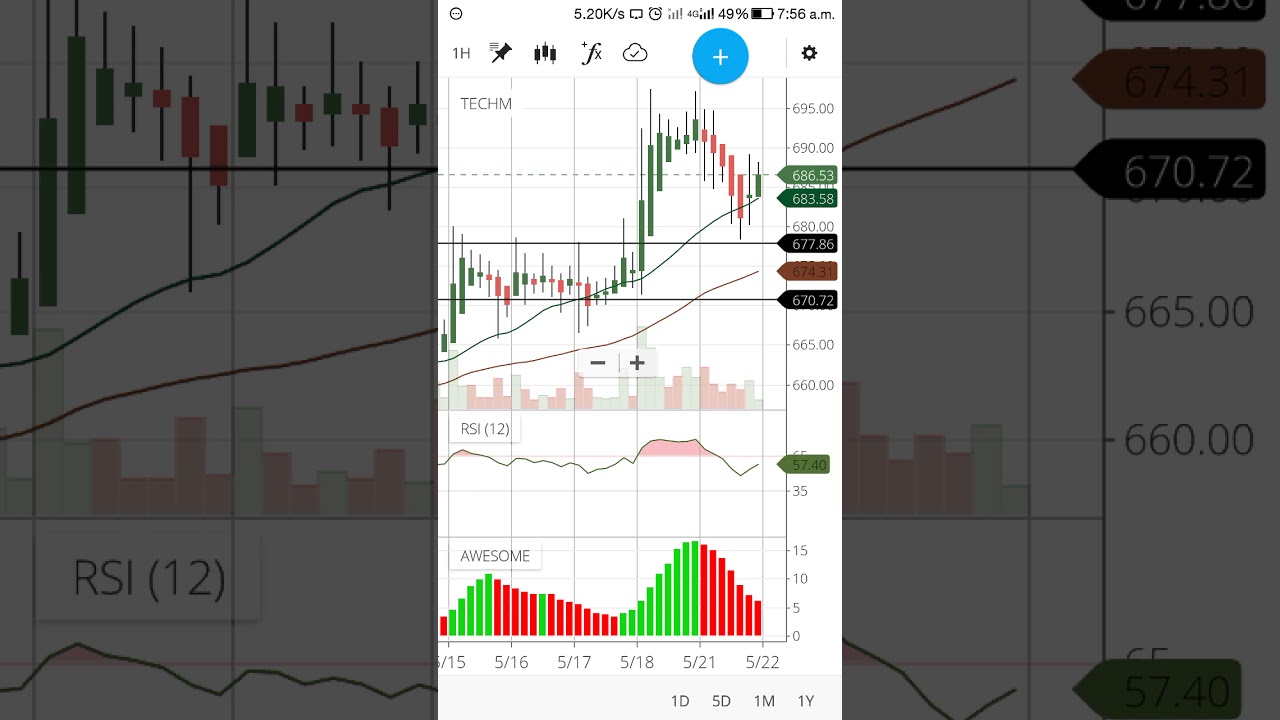Click the 5/21 date axis label

tap(699, 662)
